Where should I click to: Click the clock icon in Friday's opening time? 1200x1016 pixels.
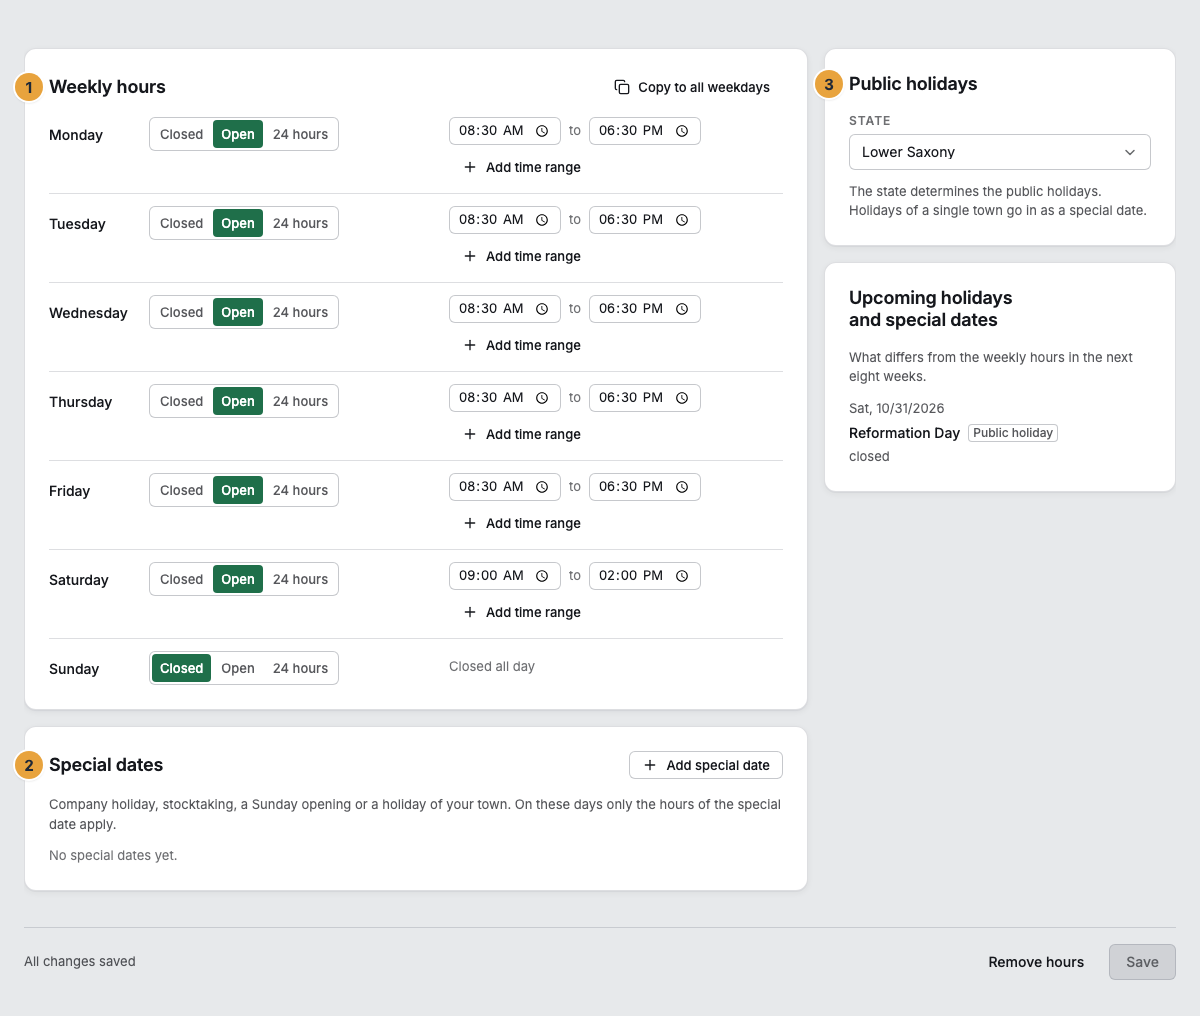pos(542,487)
